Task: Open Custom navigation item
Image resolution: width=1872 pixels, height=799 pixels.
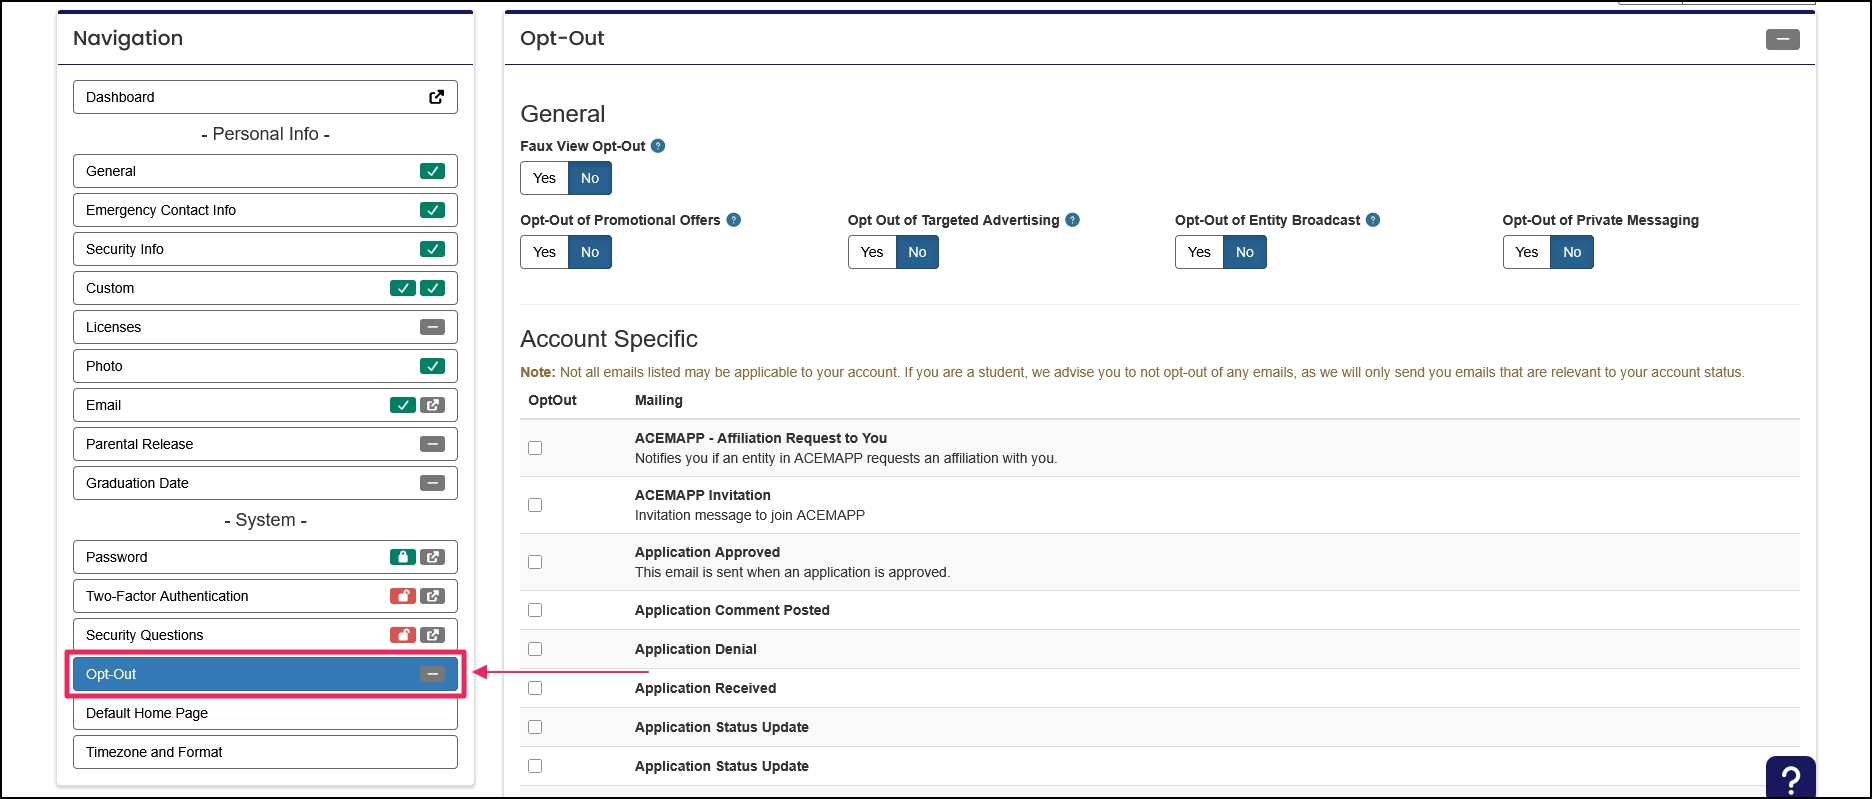Action: 265,288
